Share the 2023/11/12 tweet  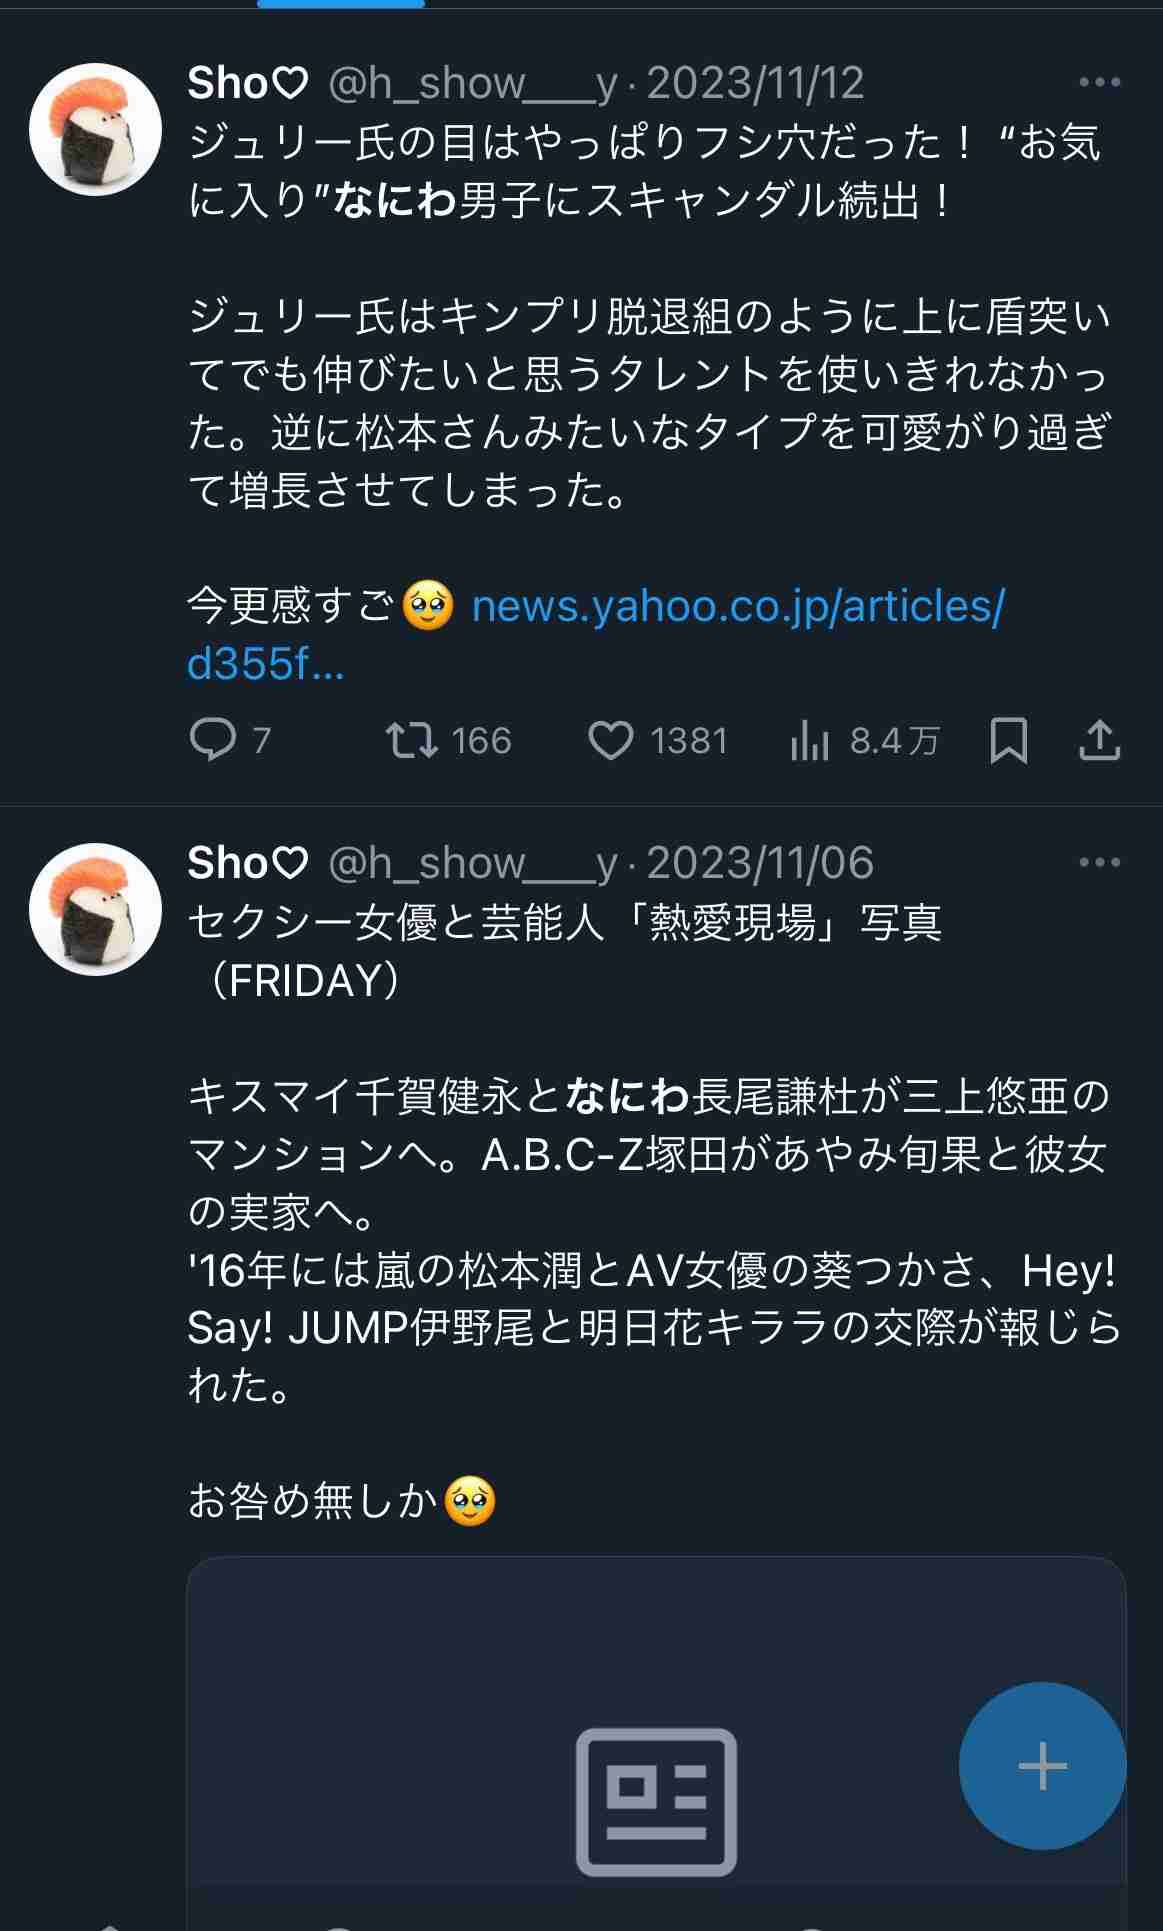coord(1099,741)
